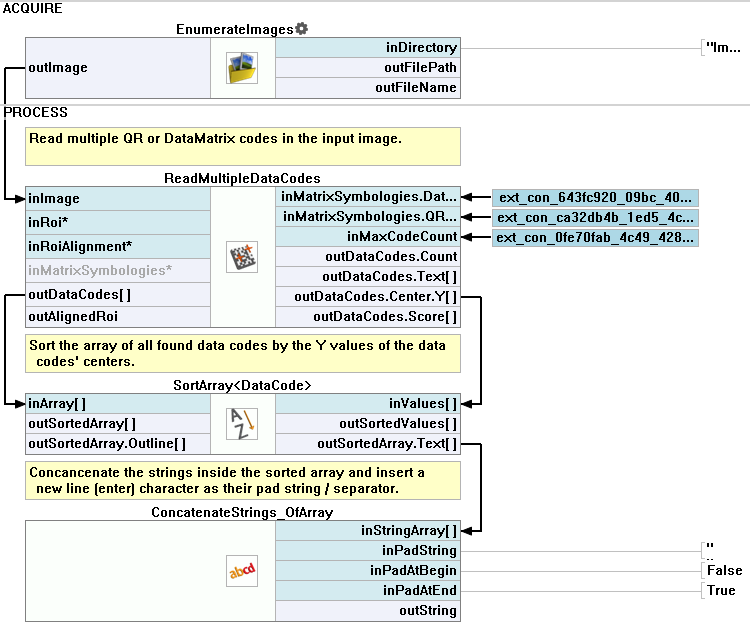Click the ReadMultipleDataCodes filter icon
Screen dimensions: 750x627
[x=242, y=257]
